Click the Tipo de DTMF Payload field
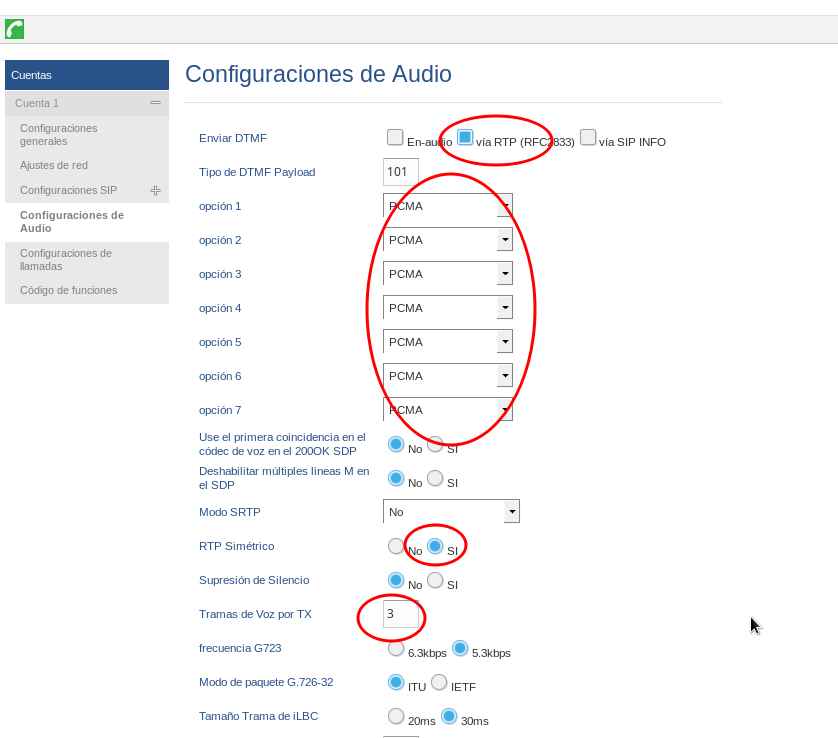 click(x=400, y=172)
